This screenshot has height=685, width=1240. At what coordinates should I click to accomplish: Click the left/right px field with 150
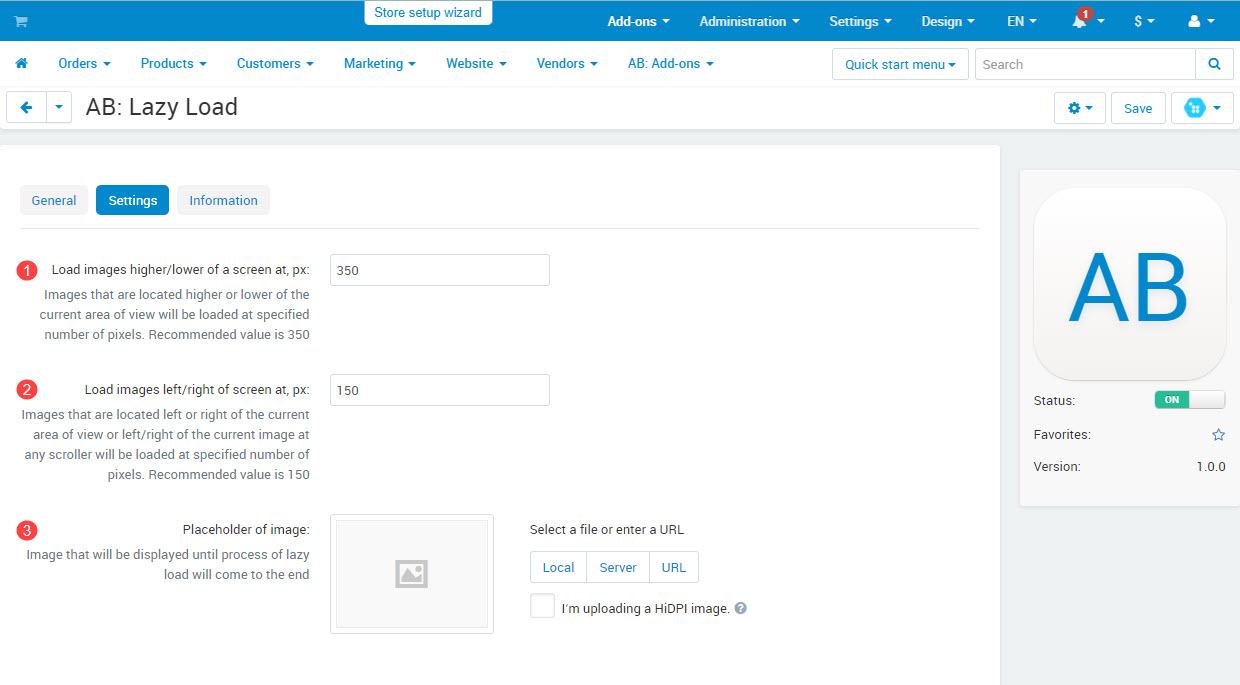[x=440, y=390]
